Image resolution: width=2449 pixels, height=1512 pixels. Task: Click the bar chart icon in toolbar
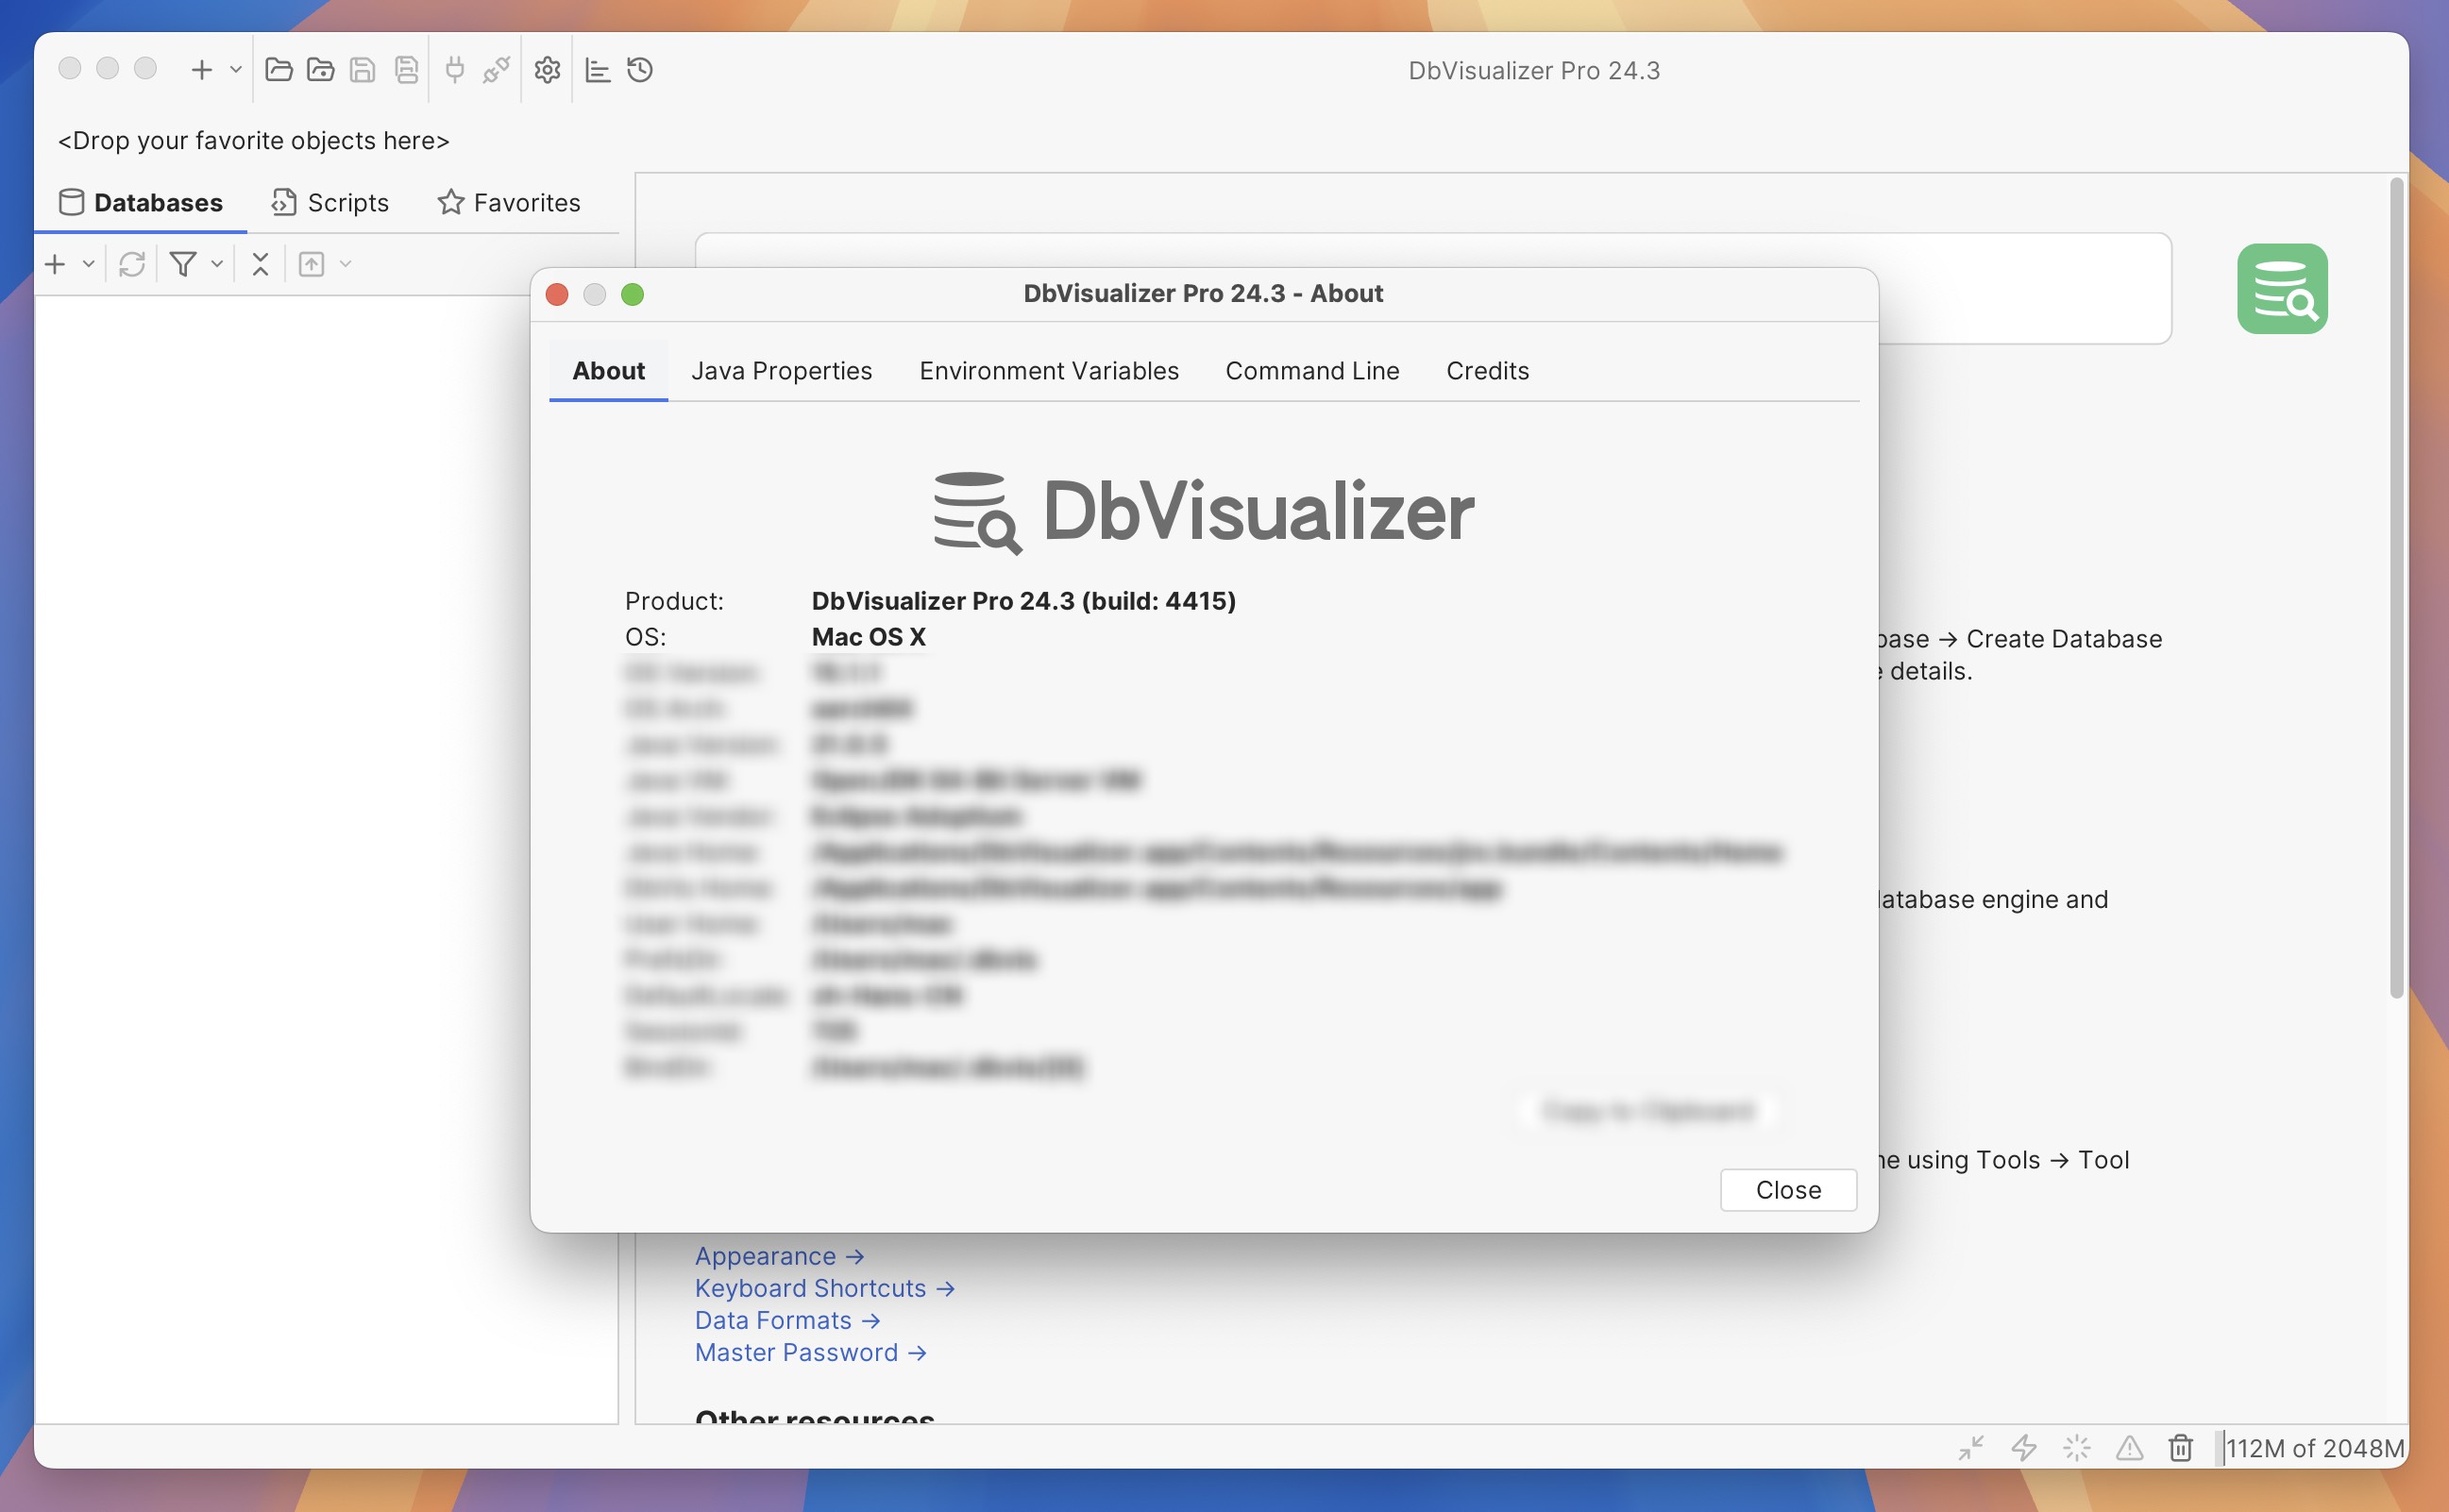598,70
